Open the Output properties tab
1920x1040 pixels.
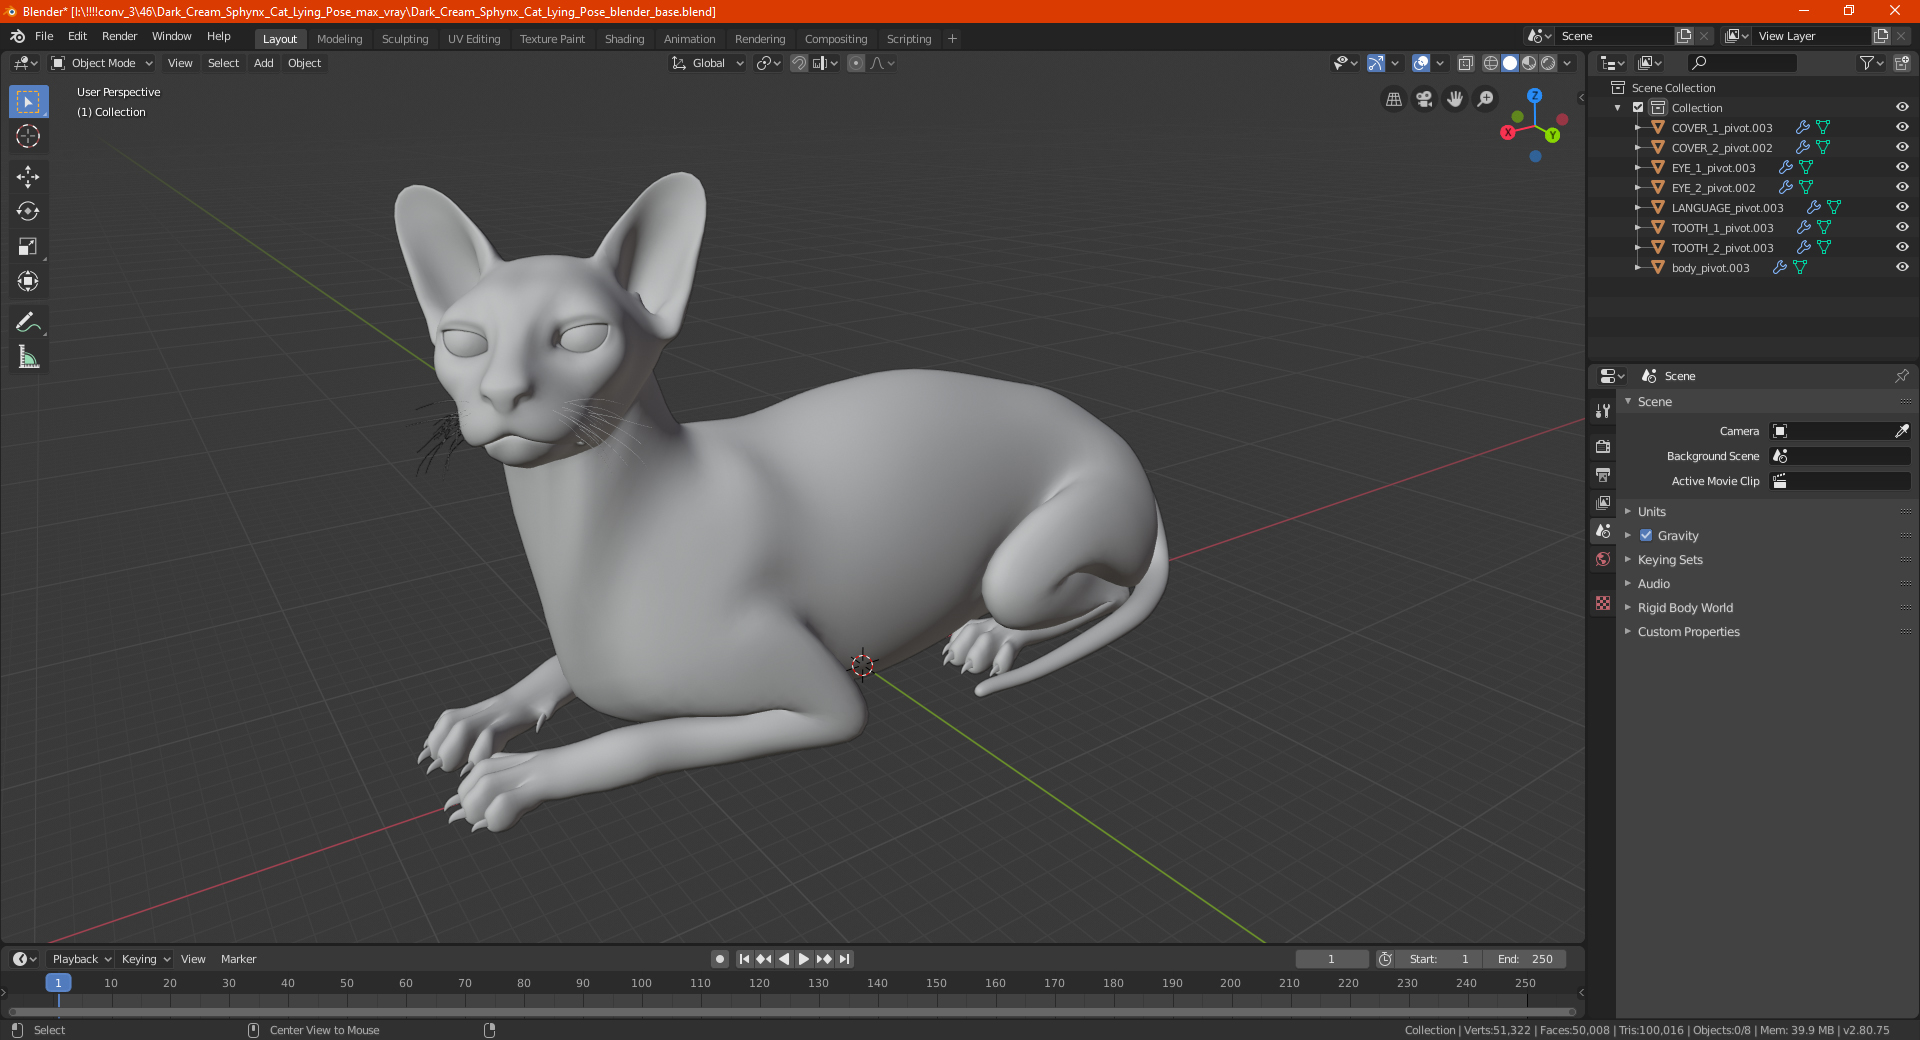pos(1603,474)
